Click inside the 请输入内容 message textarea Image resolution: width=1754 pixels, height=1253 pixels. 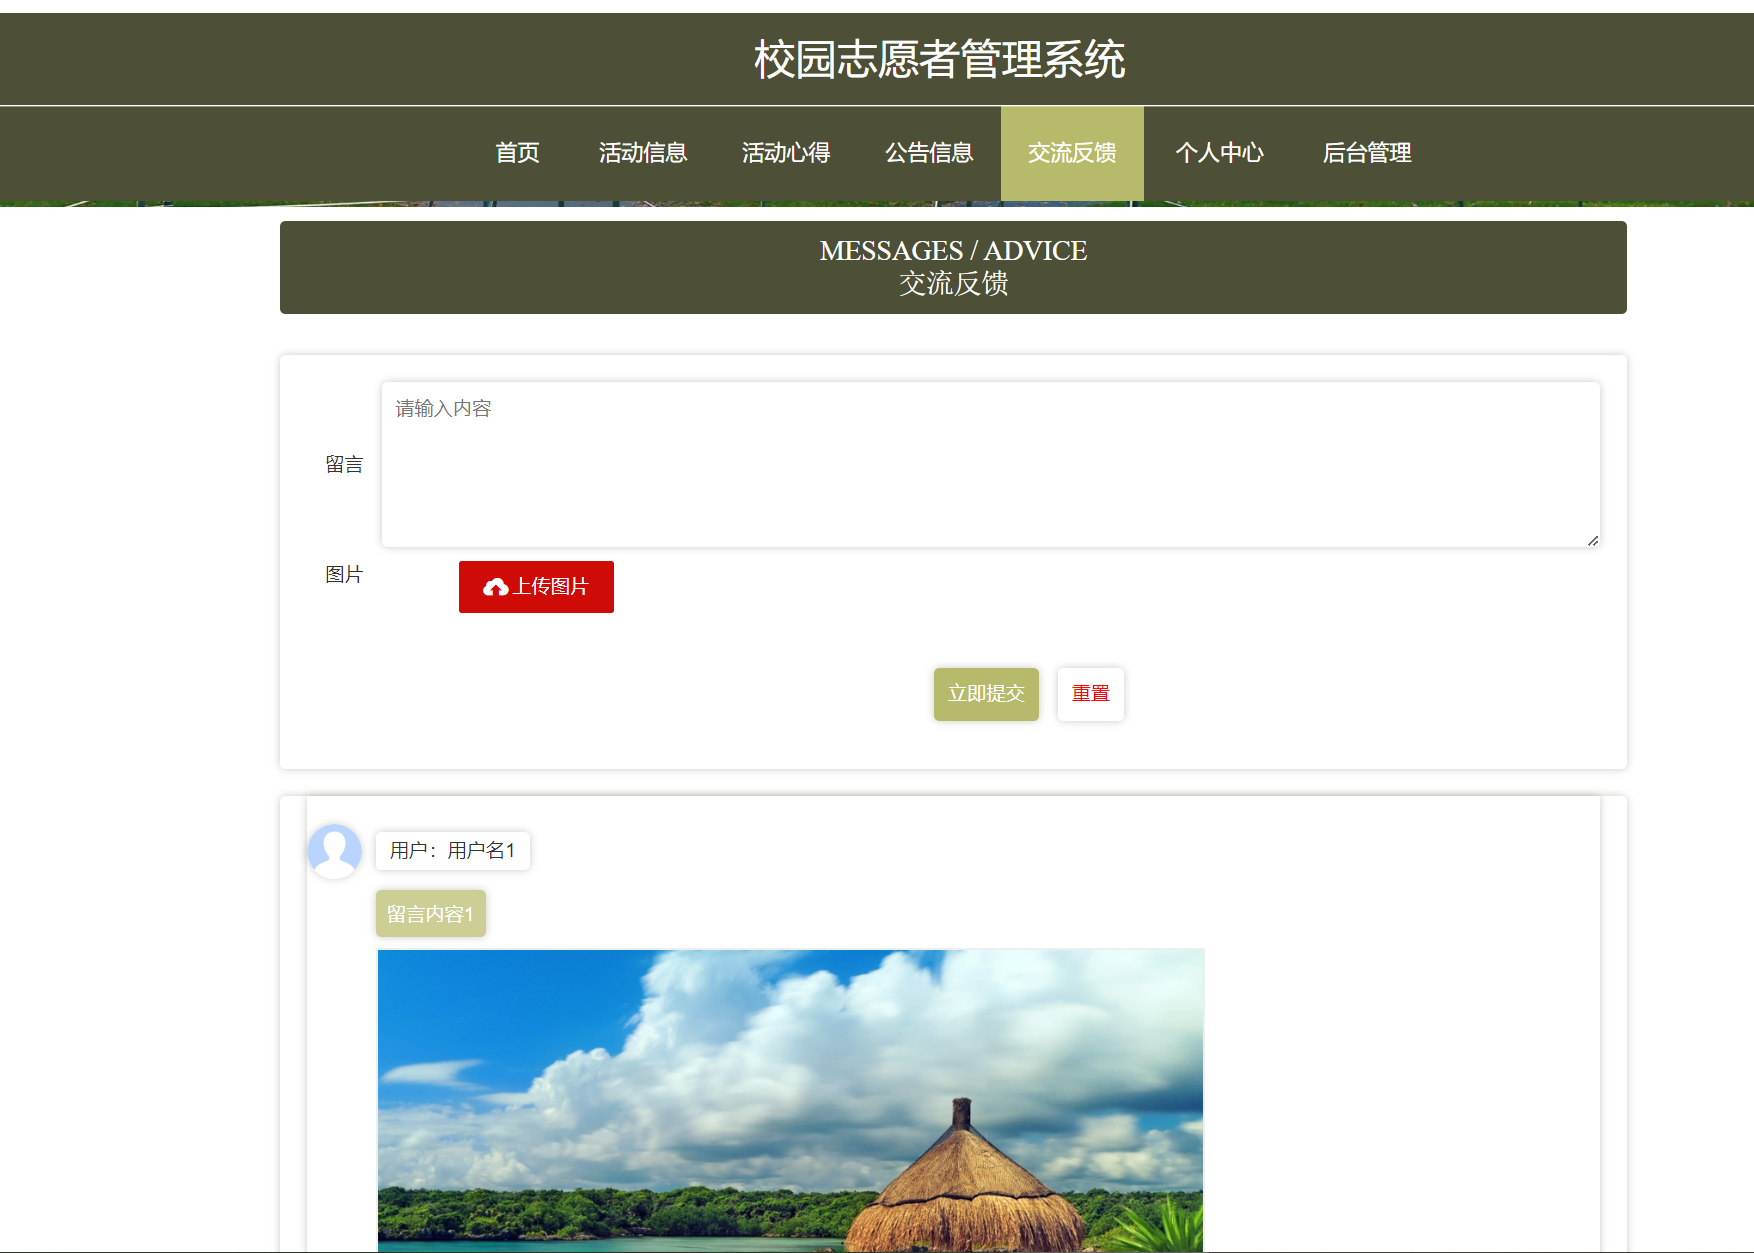(x=989, y=460)
